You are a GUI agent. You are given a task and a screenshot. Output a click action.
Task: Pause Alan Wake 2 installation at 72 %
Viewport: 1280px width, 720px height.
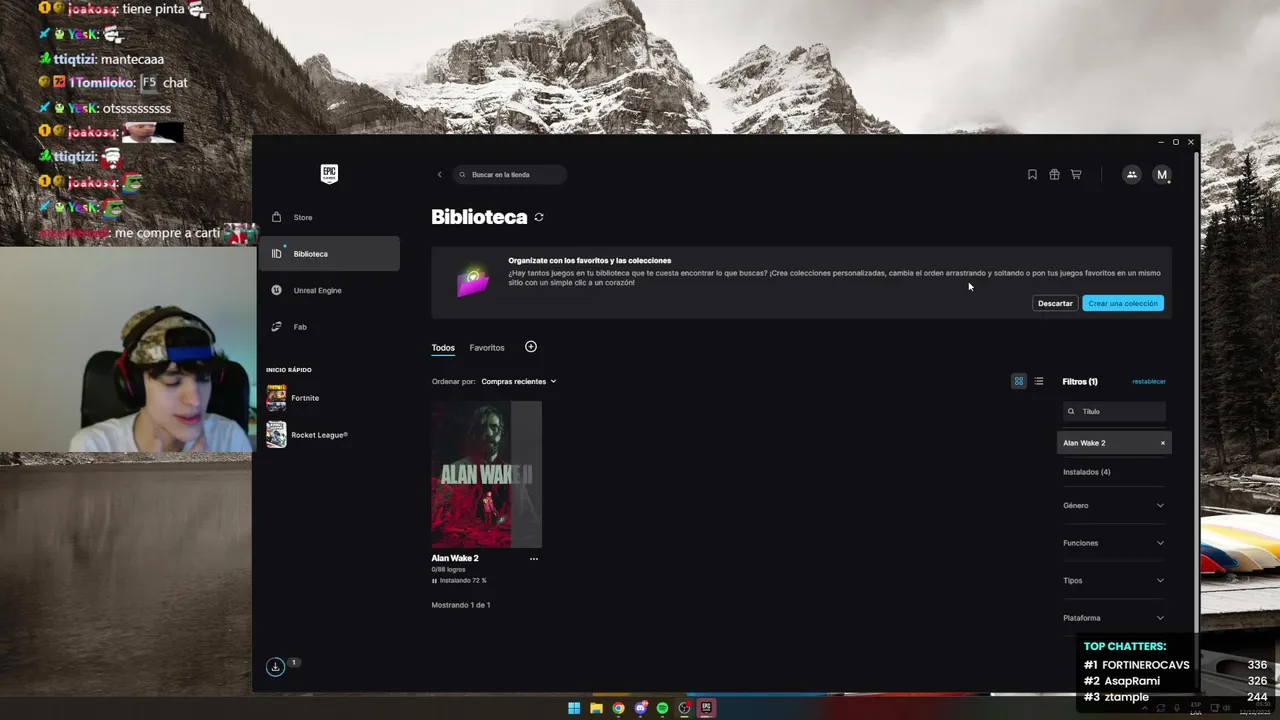(x=434, y=581)
